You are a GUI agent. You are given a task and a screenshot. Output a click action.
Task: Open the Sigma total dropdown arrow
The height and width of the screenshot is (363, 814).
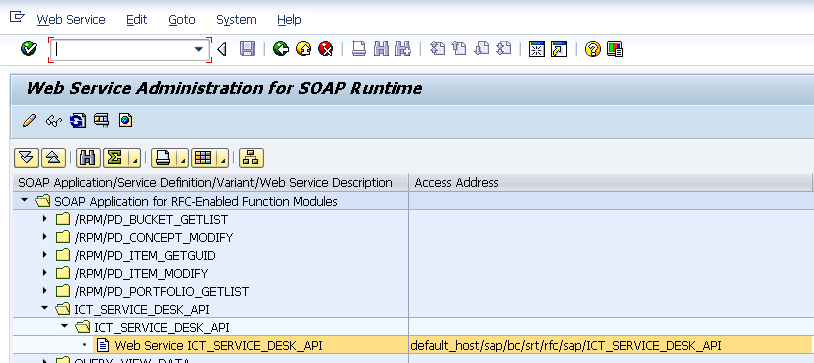coord(134,158)
